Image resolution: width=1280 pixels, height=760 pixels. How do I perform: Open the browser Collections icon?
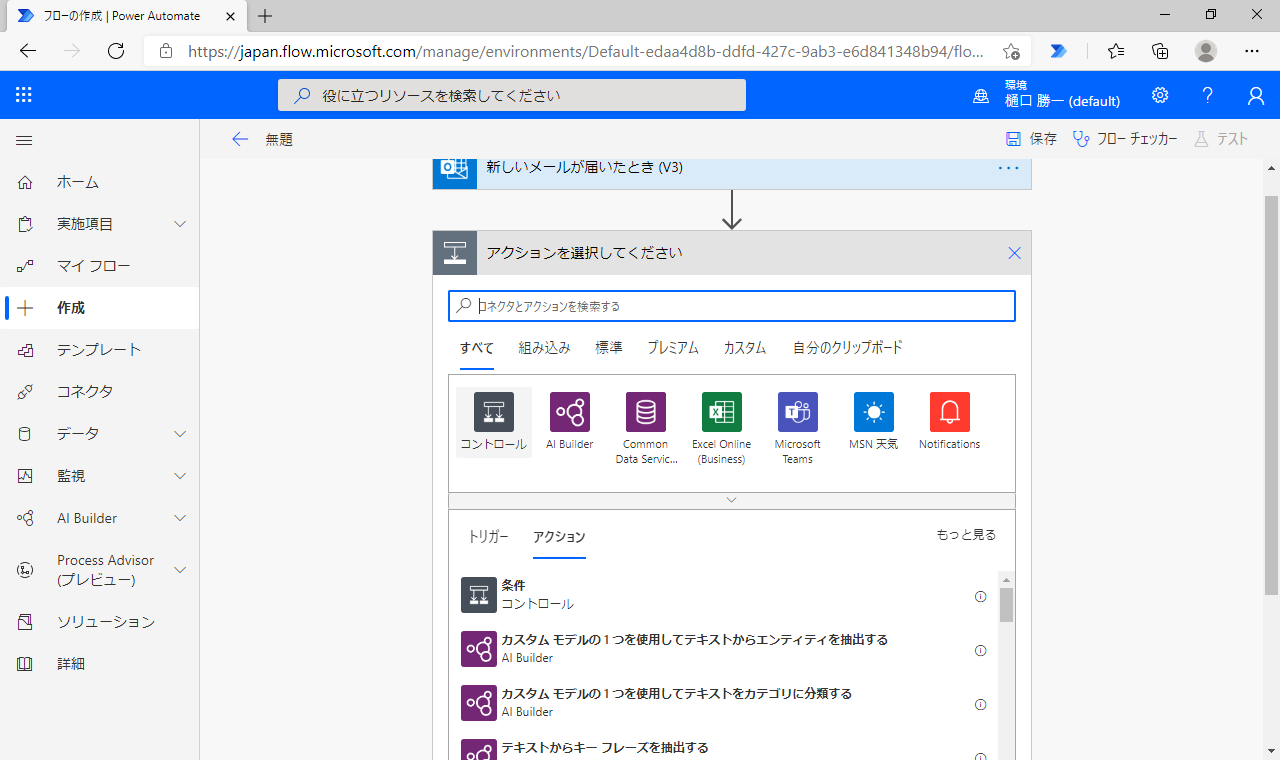coord(1160,51)
